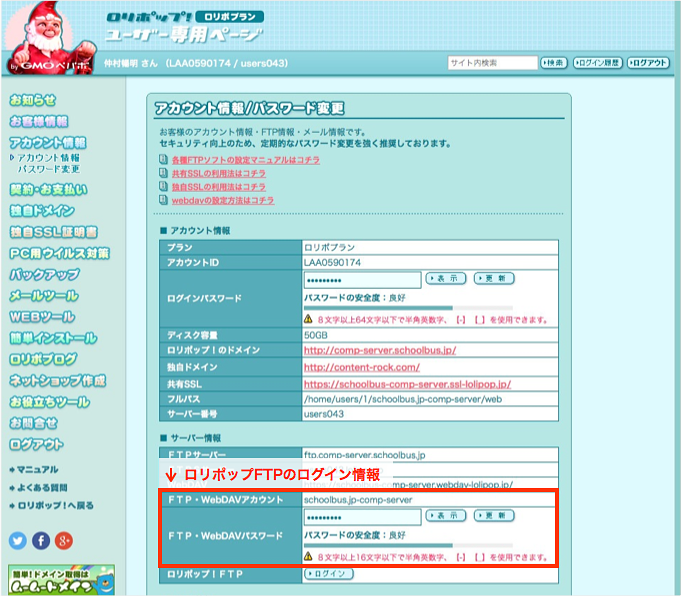The image size is (681, 596).
Task: Click FTP password strength meter bar
Action: [408, 545]
